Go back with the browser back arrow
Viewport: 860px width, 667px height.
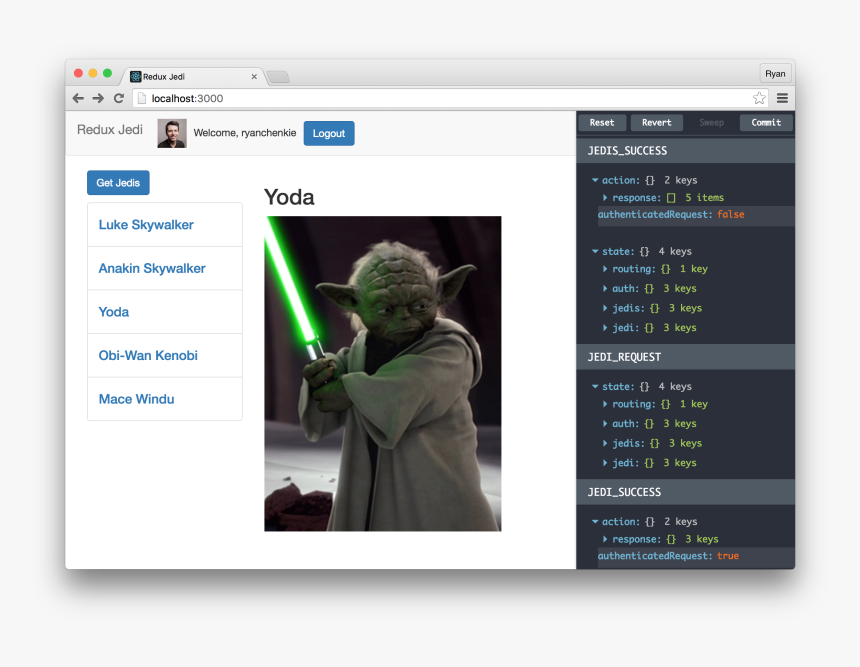(x=78, y=98)
